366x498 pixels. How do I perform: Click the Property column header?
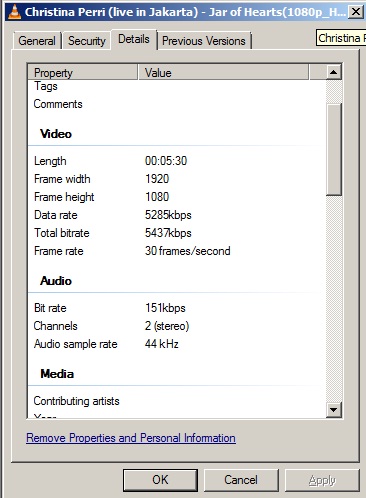(83, 73)
